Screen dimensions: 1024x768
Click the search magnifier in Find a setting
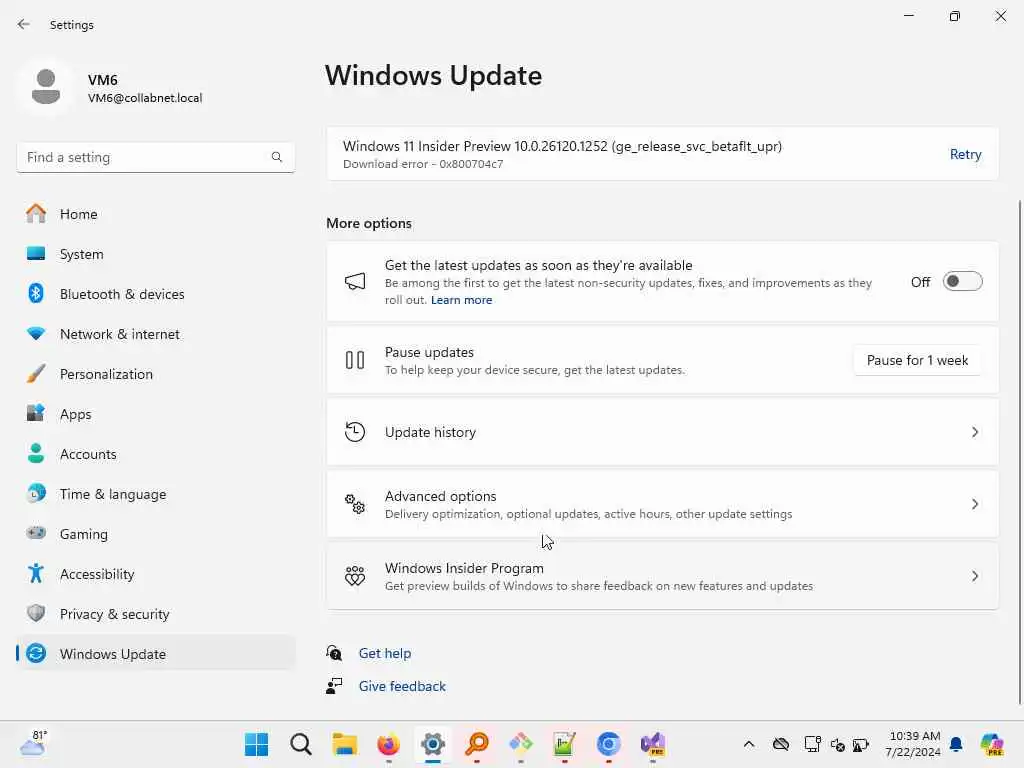coord(277,157)
